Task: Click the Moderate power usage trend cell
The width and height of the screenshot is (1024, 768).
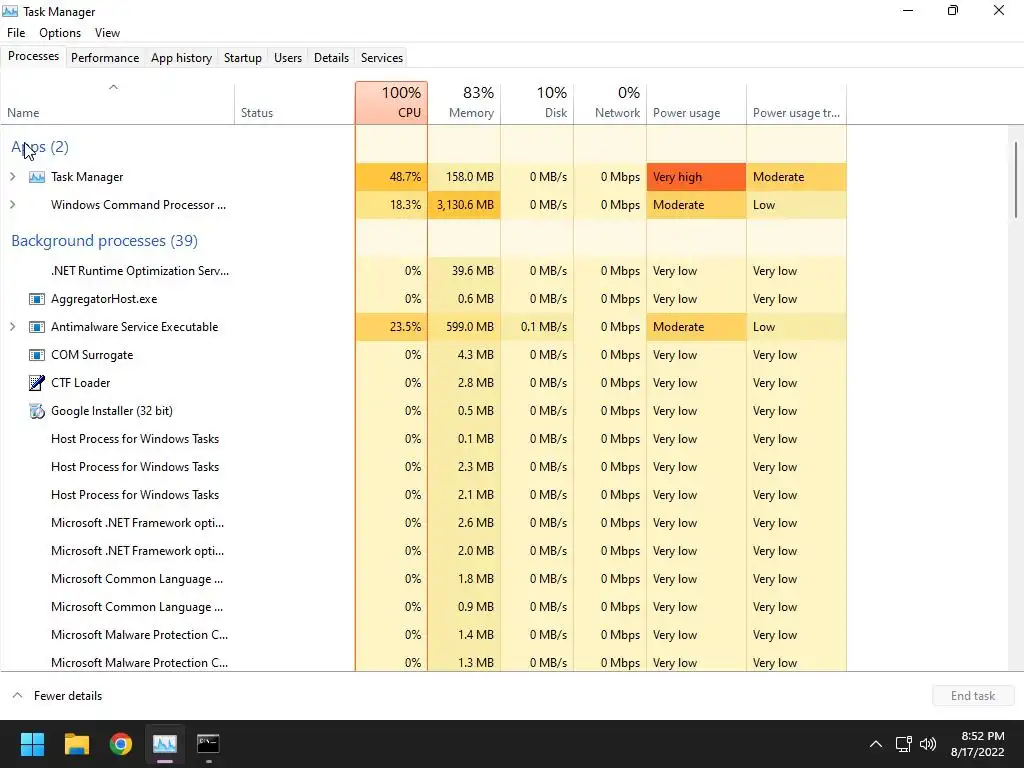Action: click(797, 177)
